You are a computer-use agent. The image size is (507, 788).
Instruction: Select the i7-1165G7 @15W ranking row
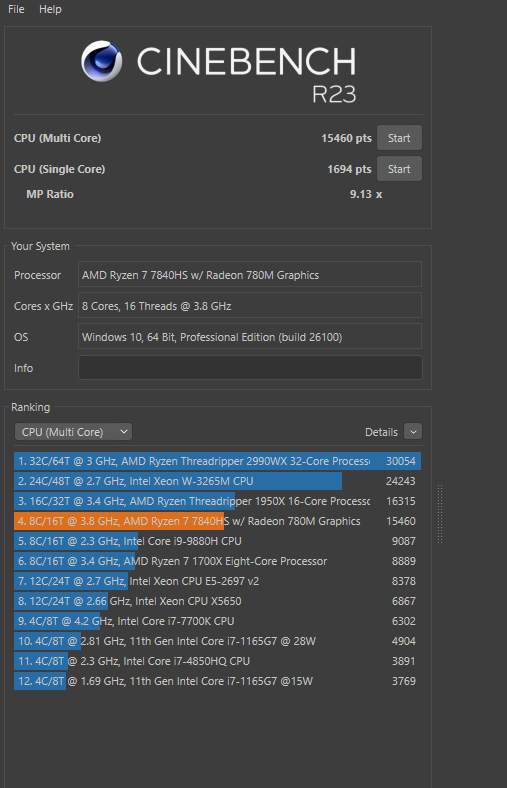tap(217, 681)
